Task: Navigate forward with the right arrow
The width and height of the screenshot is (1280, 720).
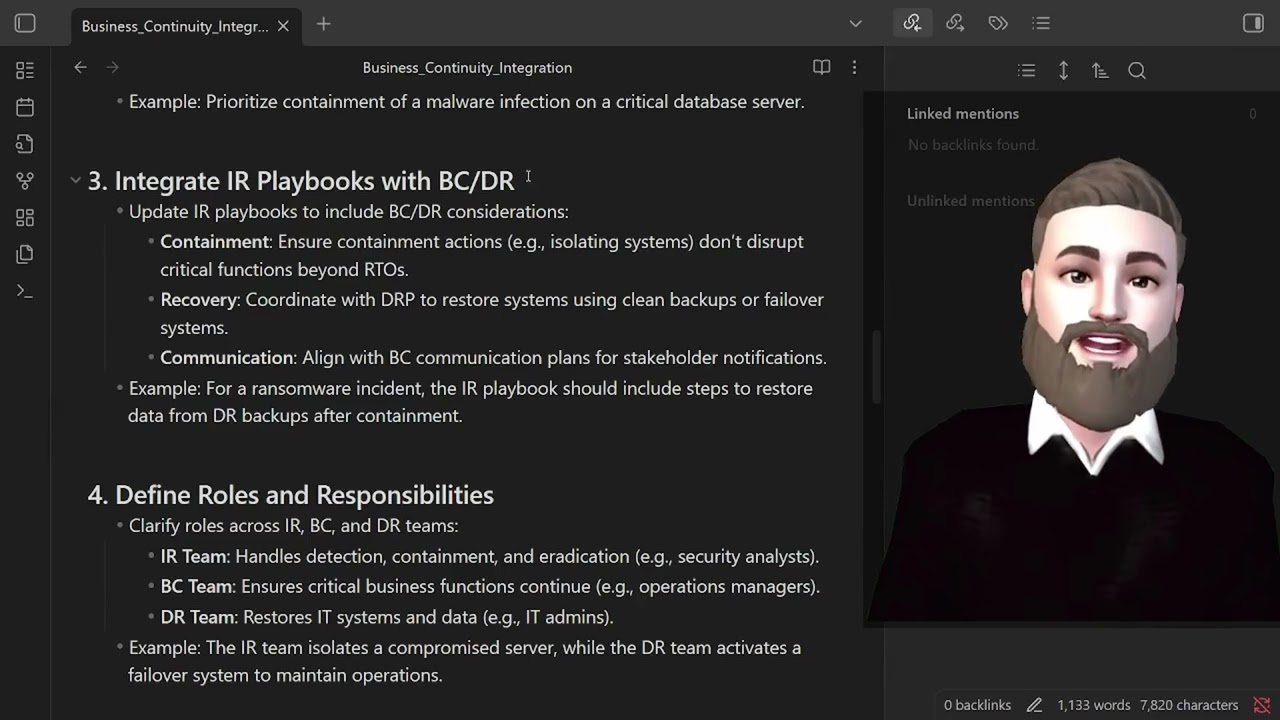Action: point(112,68)
